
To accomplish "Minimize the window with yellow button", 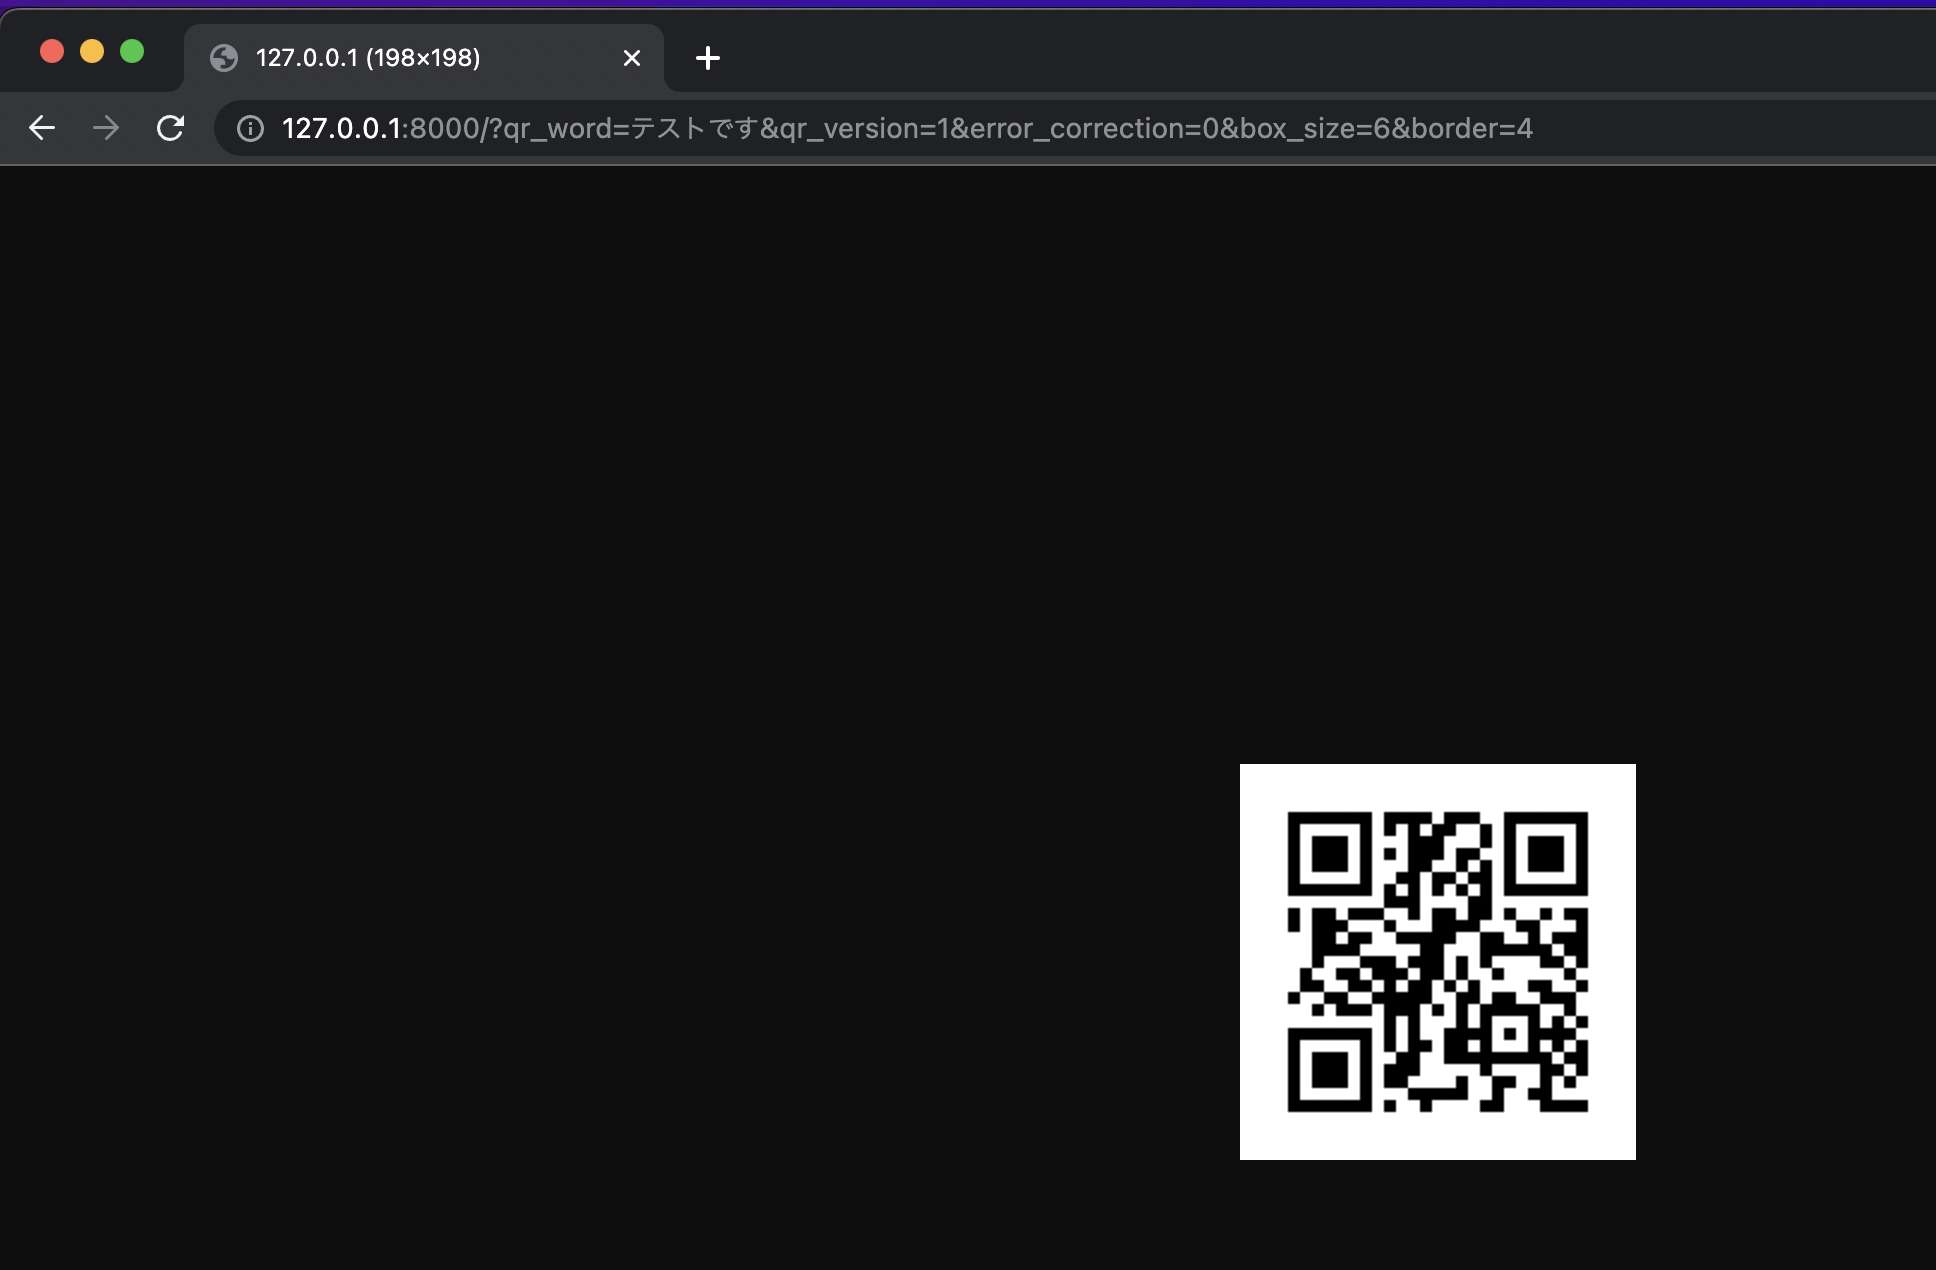I will pyautogui.click(x=92, y=51).
